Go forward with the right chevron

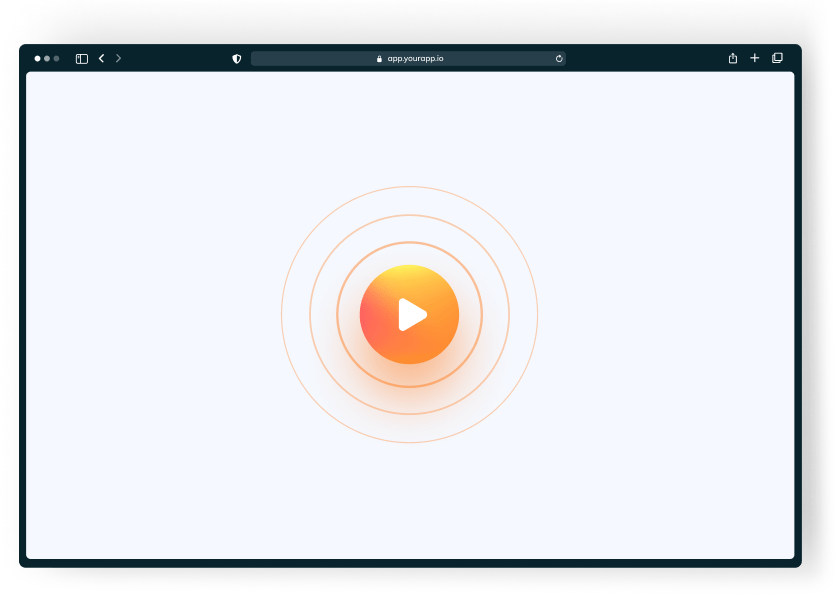(x=119, y=58)
